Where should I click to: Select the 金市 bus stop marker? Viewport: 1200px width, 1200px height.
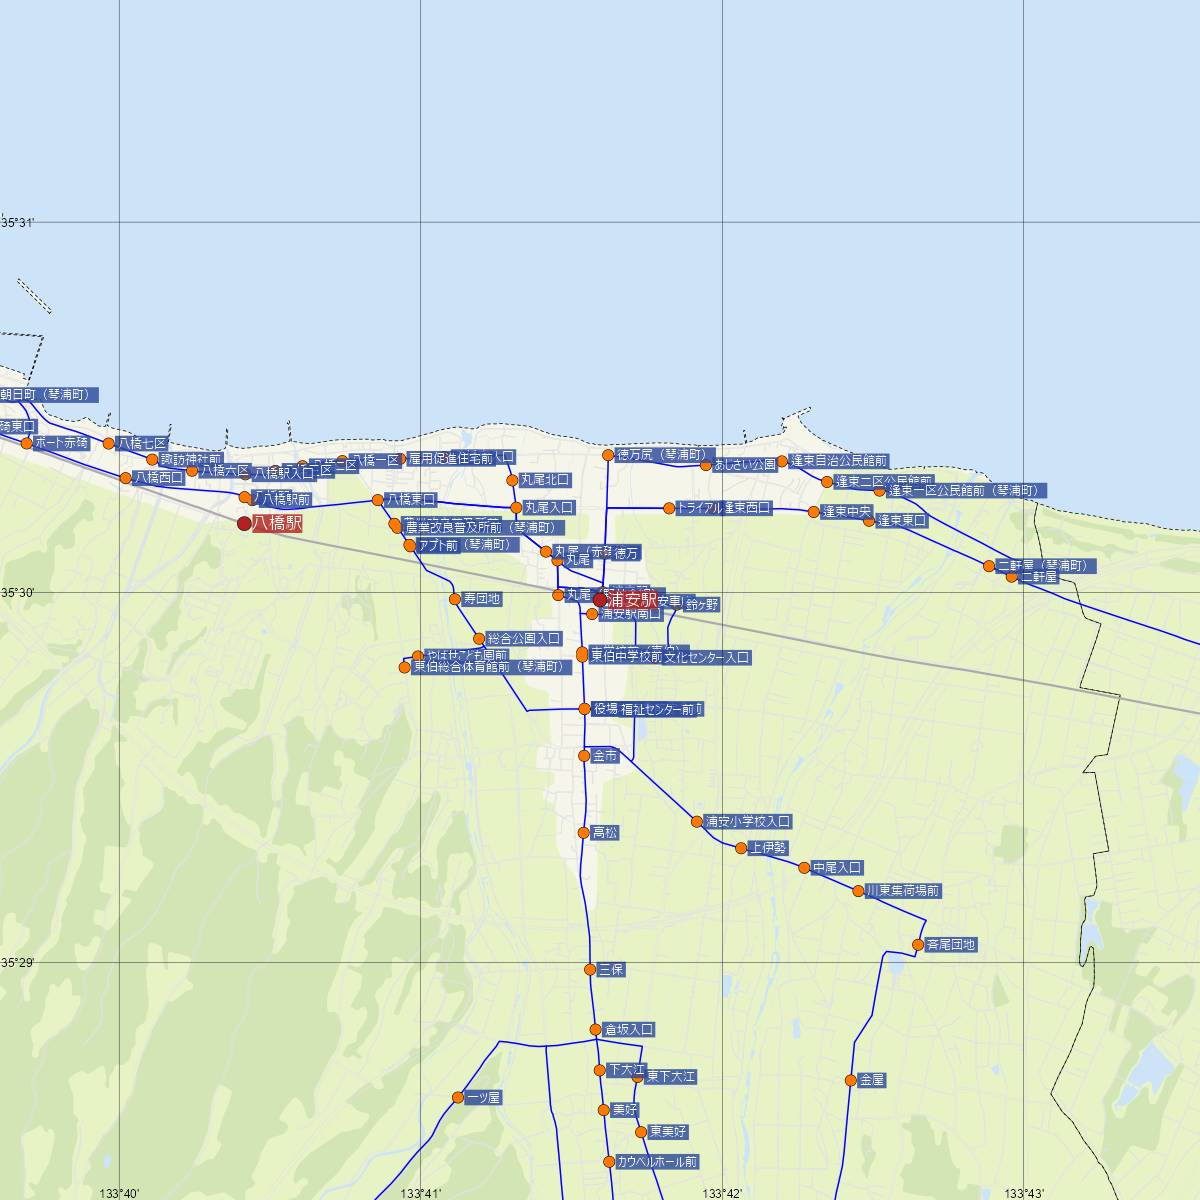[584, 756]
